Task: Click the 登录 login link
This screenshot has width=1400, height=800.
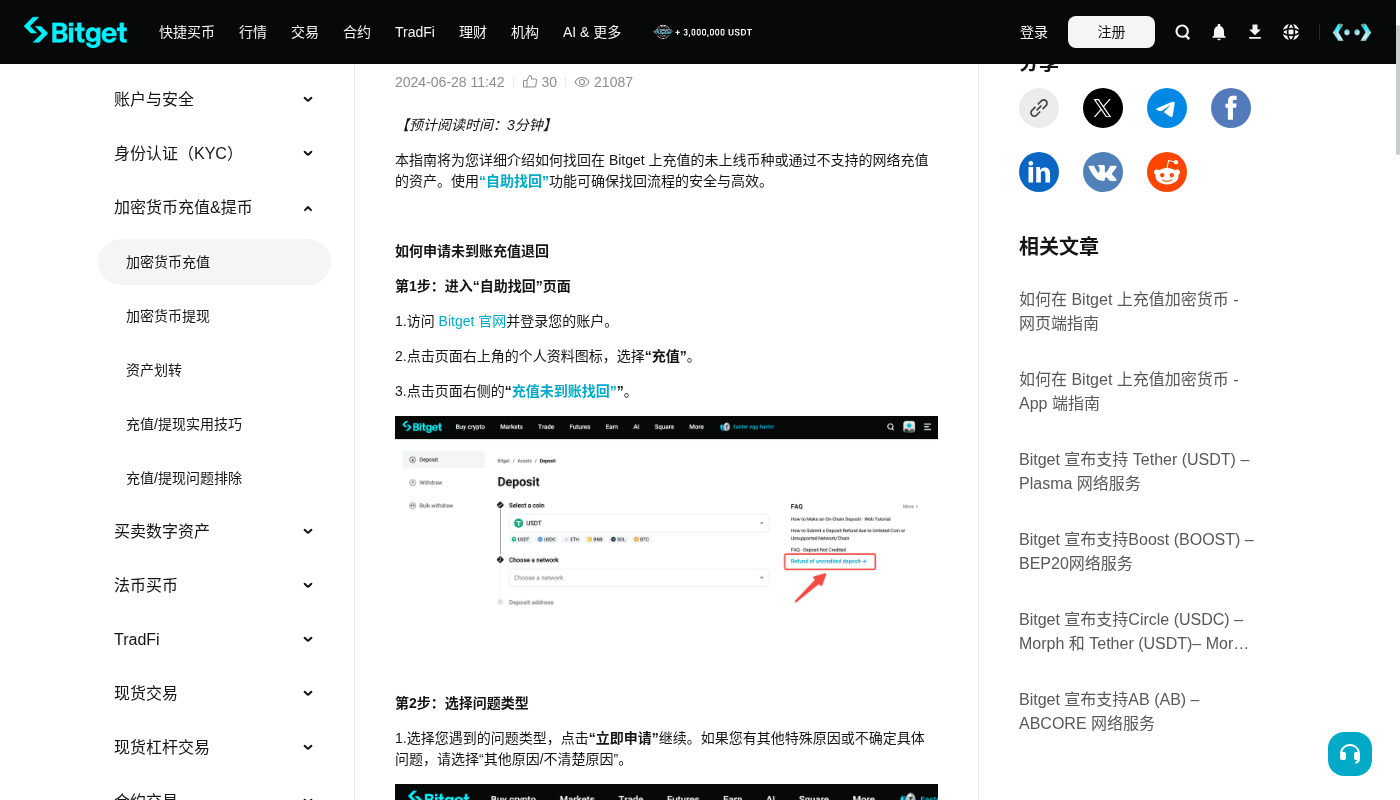Action: coord(1034,32)
